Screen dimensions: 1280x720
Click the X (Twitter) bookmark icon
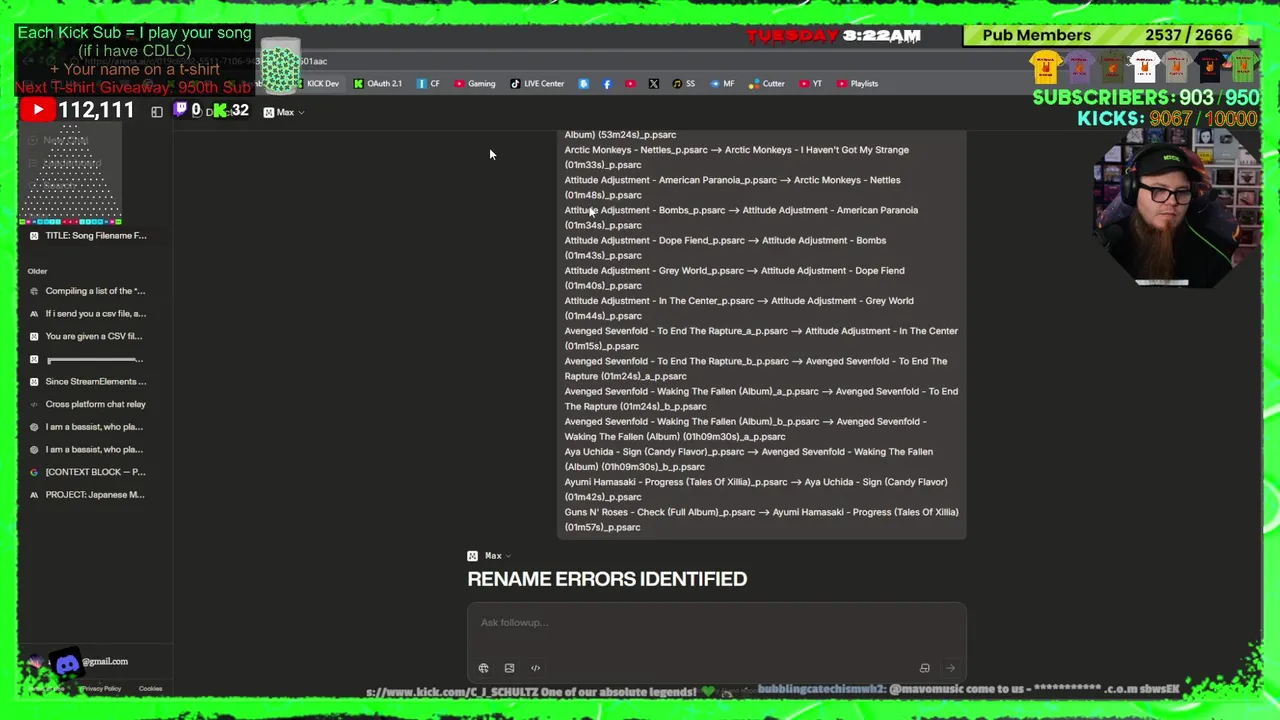[x=653, y=84]
